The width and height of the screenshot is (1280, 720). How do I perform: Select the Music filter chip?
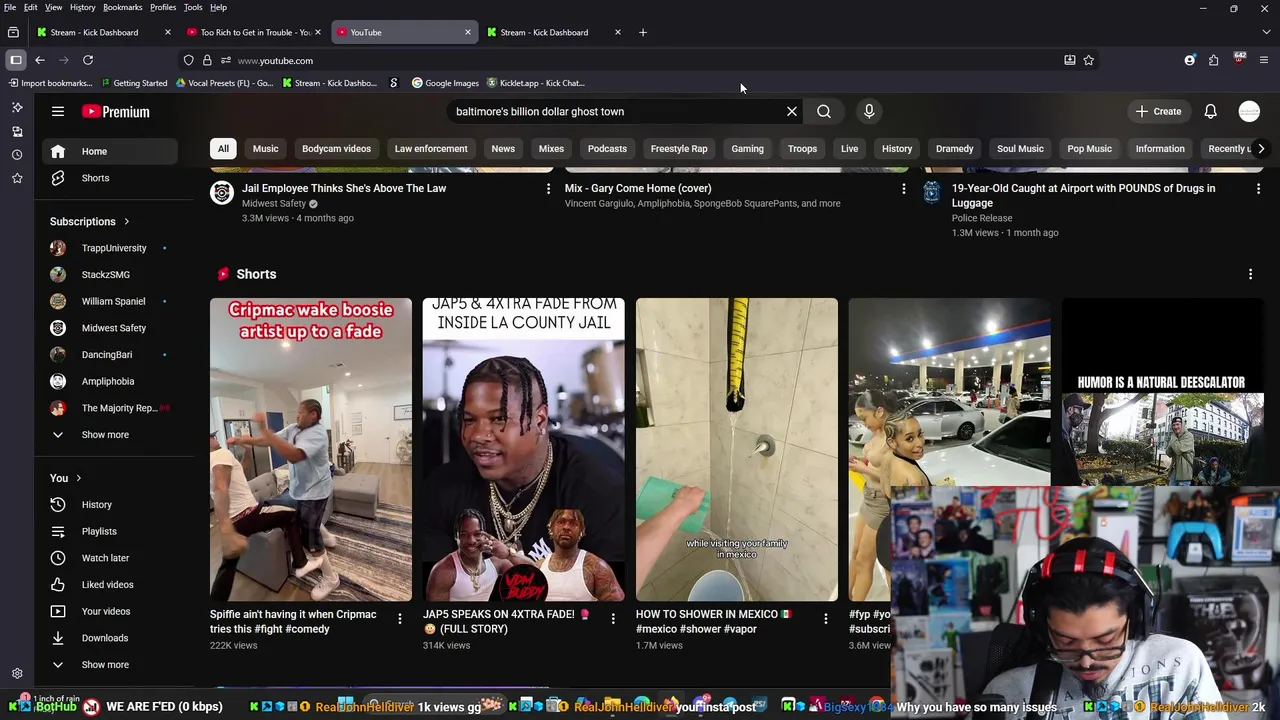pos(265,149)
